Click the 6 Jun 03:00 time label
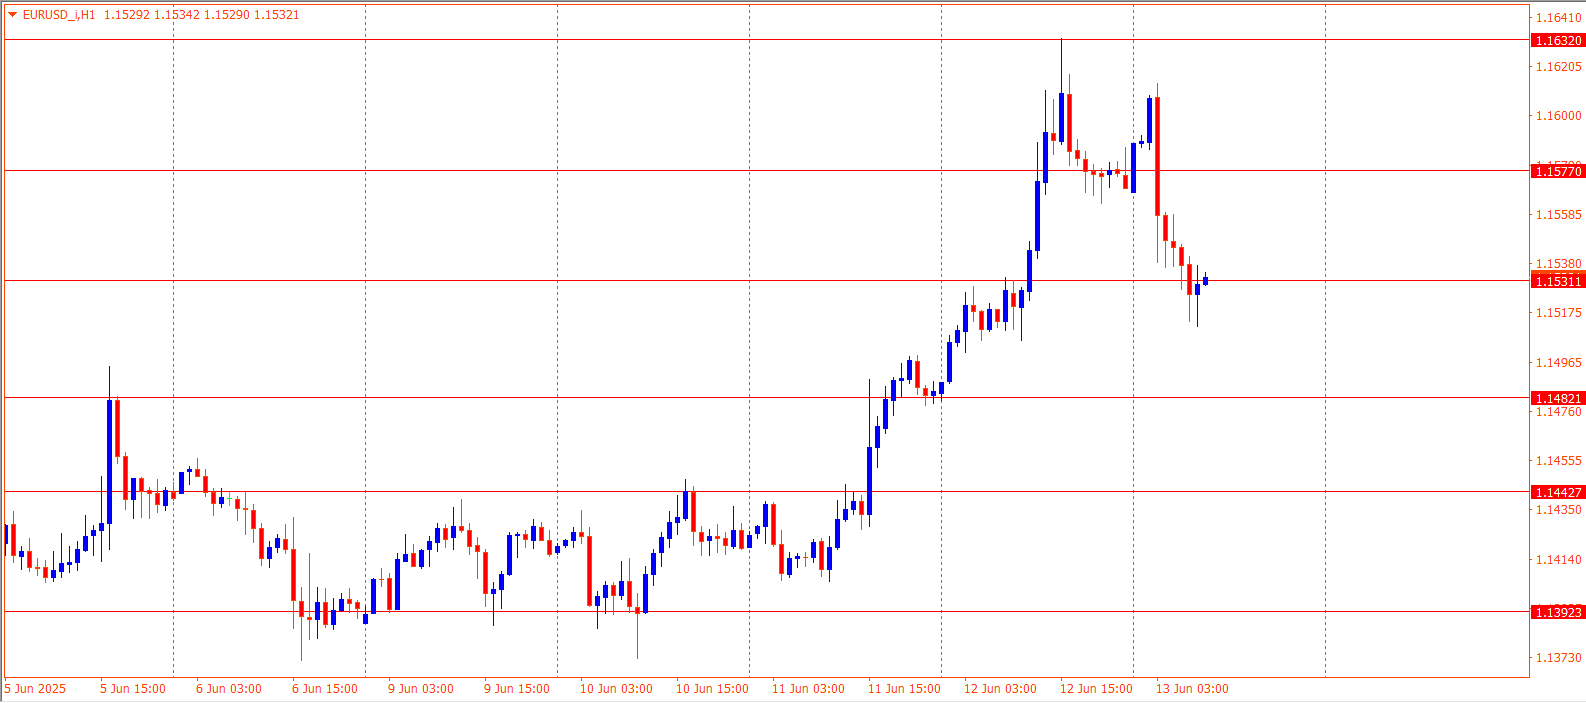Viewport: 1586px width, 703px height. tap(229, 689)
